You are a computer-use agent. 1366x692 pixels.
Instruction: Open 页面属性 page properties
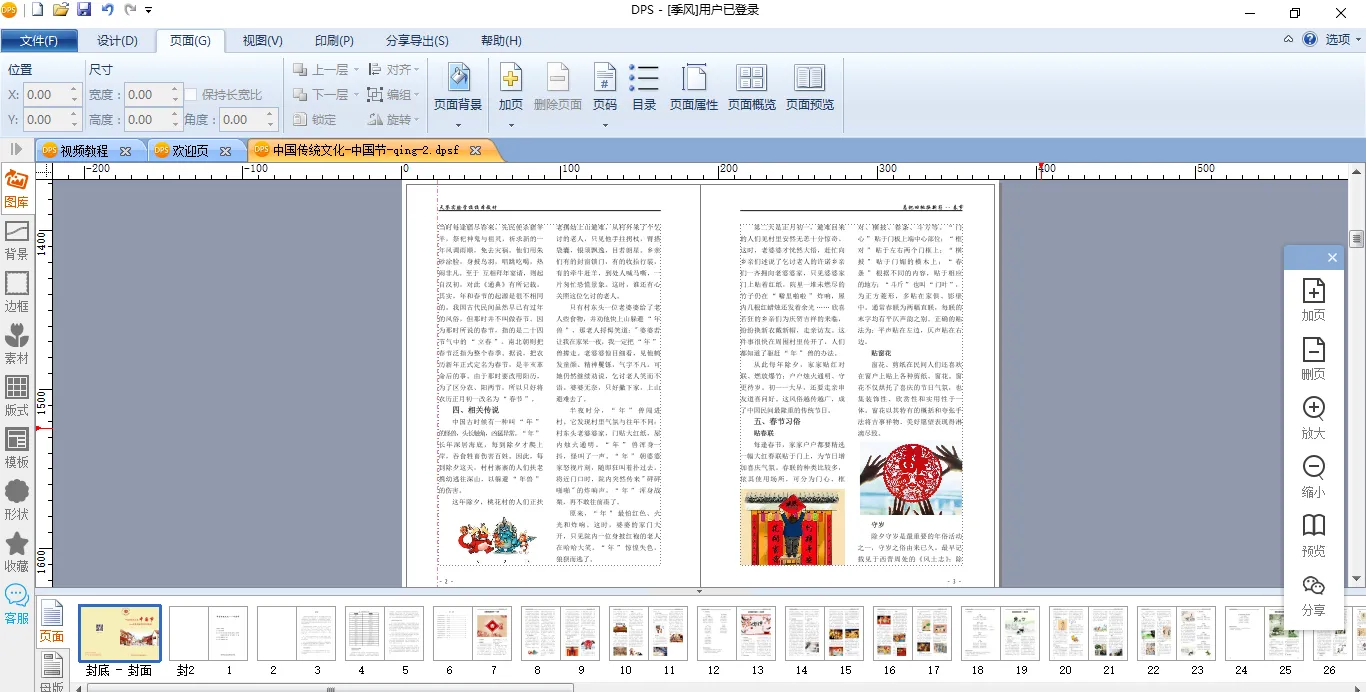(694, 87)
